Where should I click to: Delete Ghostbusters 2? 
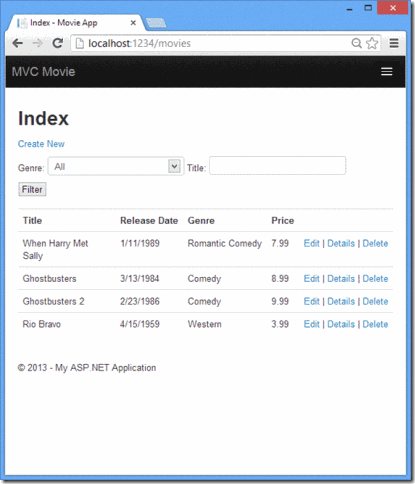click(x=375, y=301)
